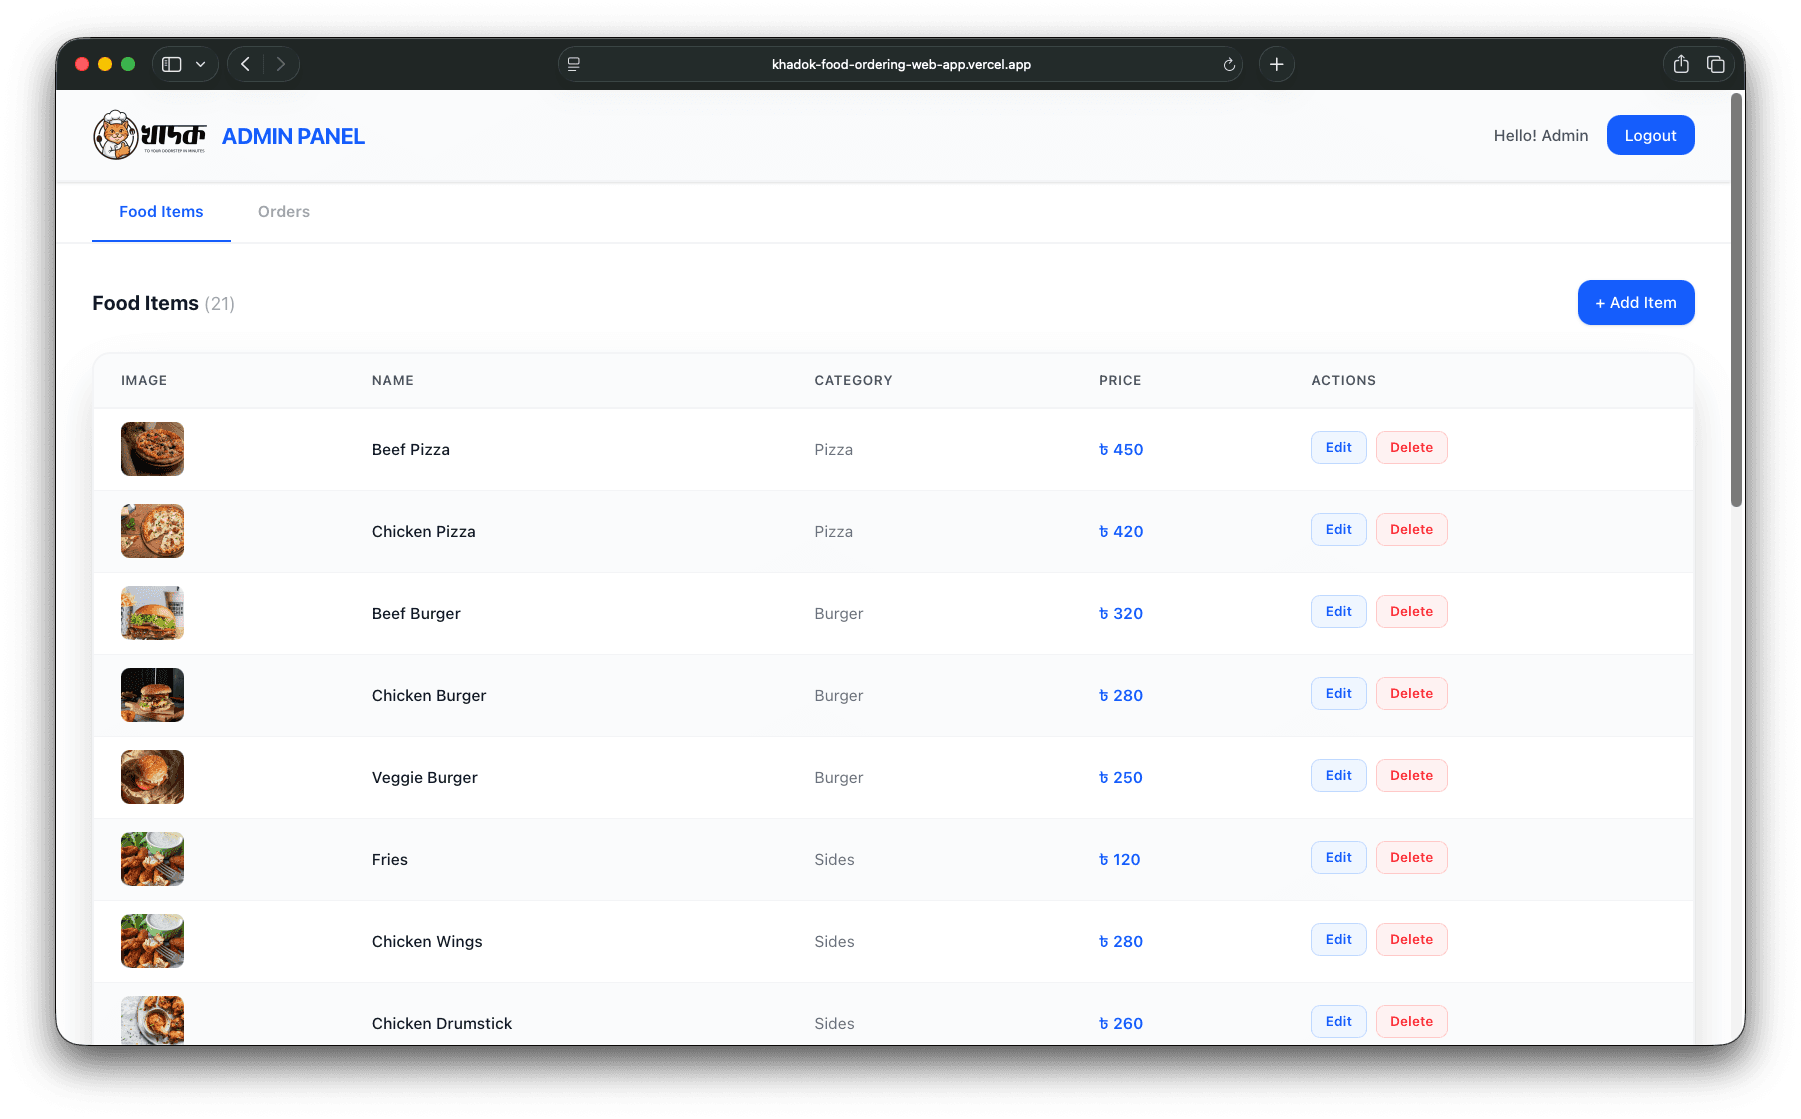The width and height of the screenshot is (1801, 1119).
Task: Switch to the Food Items tab
Action: [161, 212]
